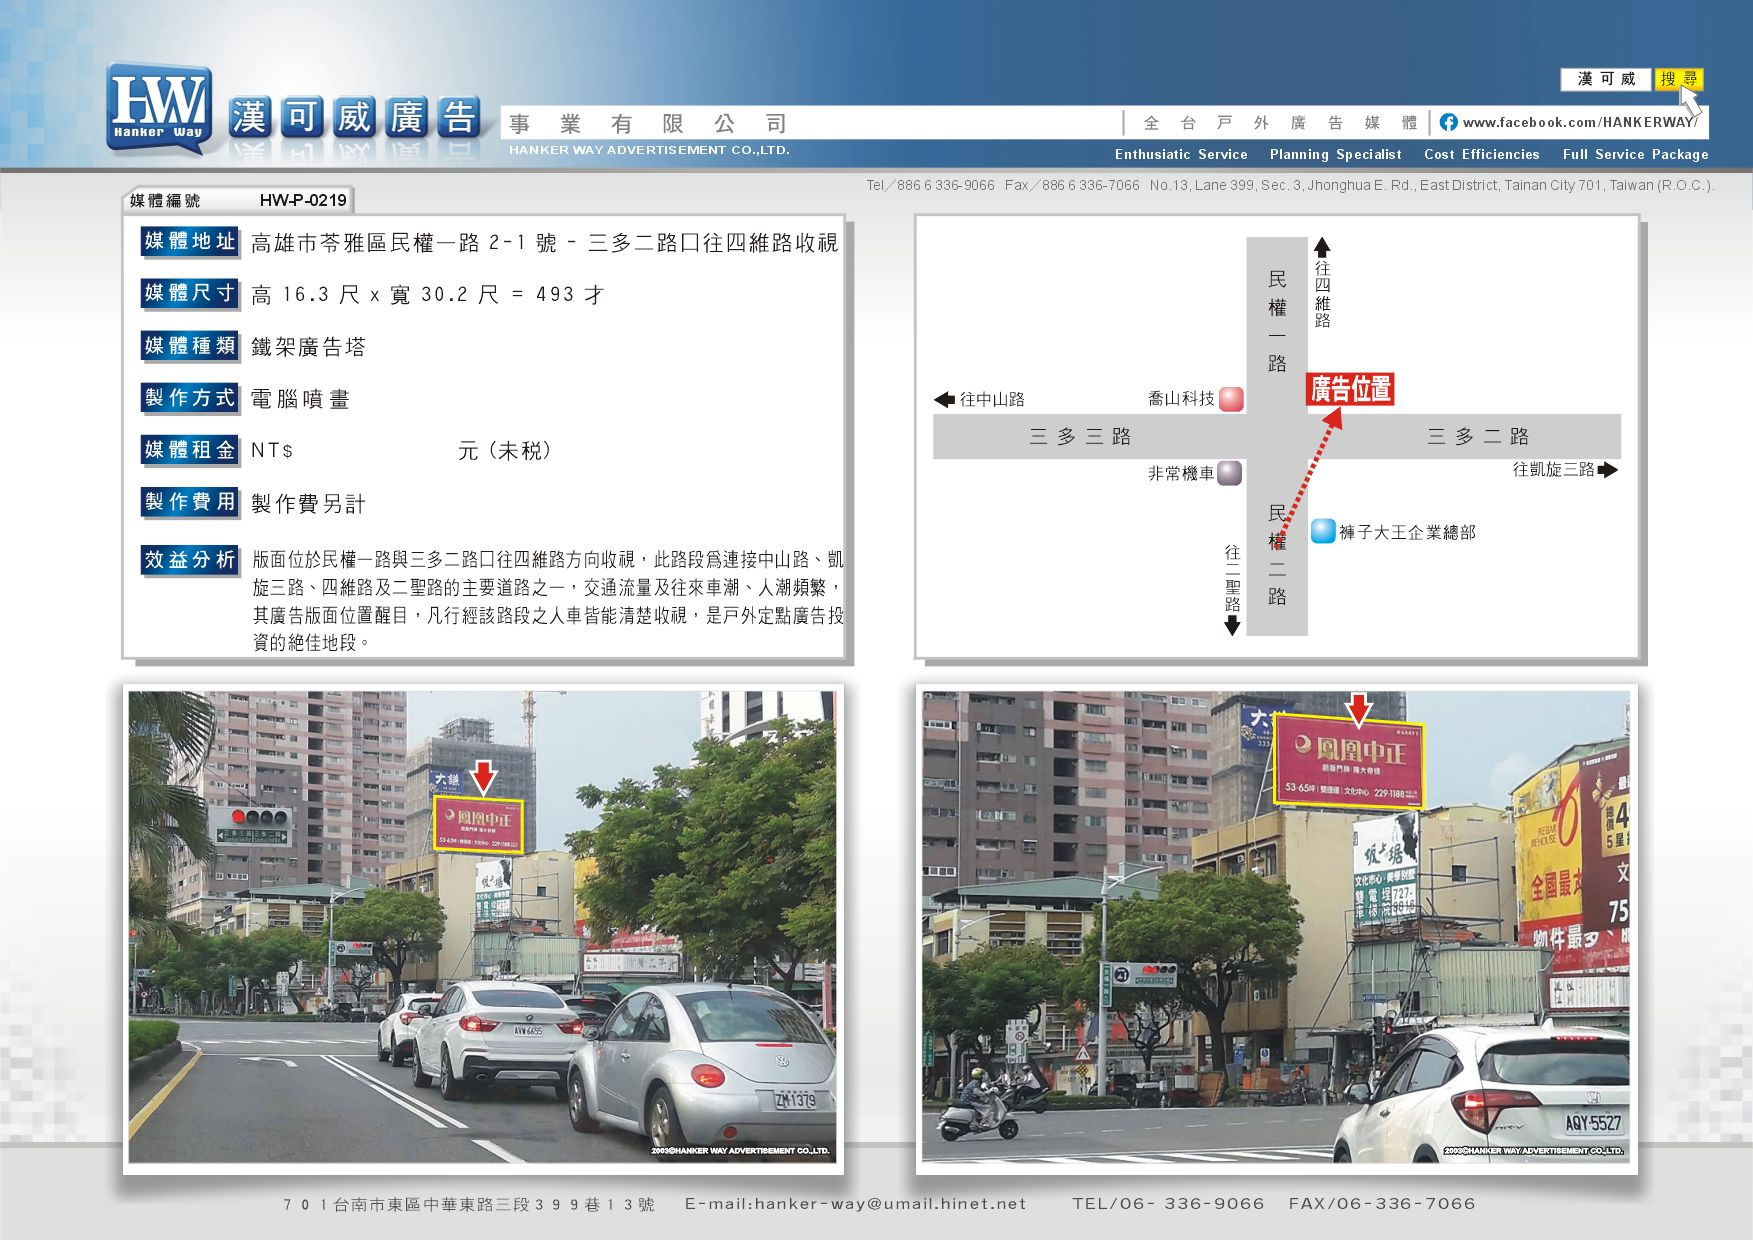
Task: Click the 媒體地址 label
Action: coord(190,241)
